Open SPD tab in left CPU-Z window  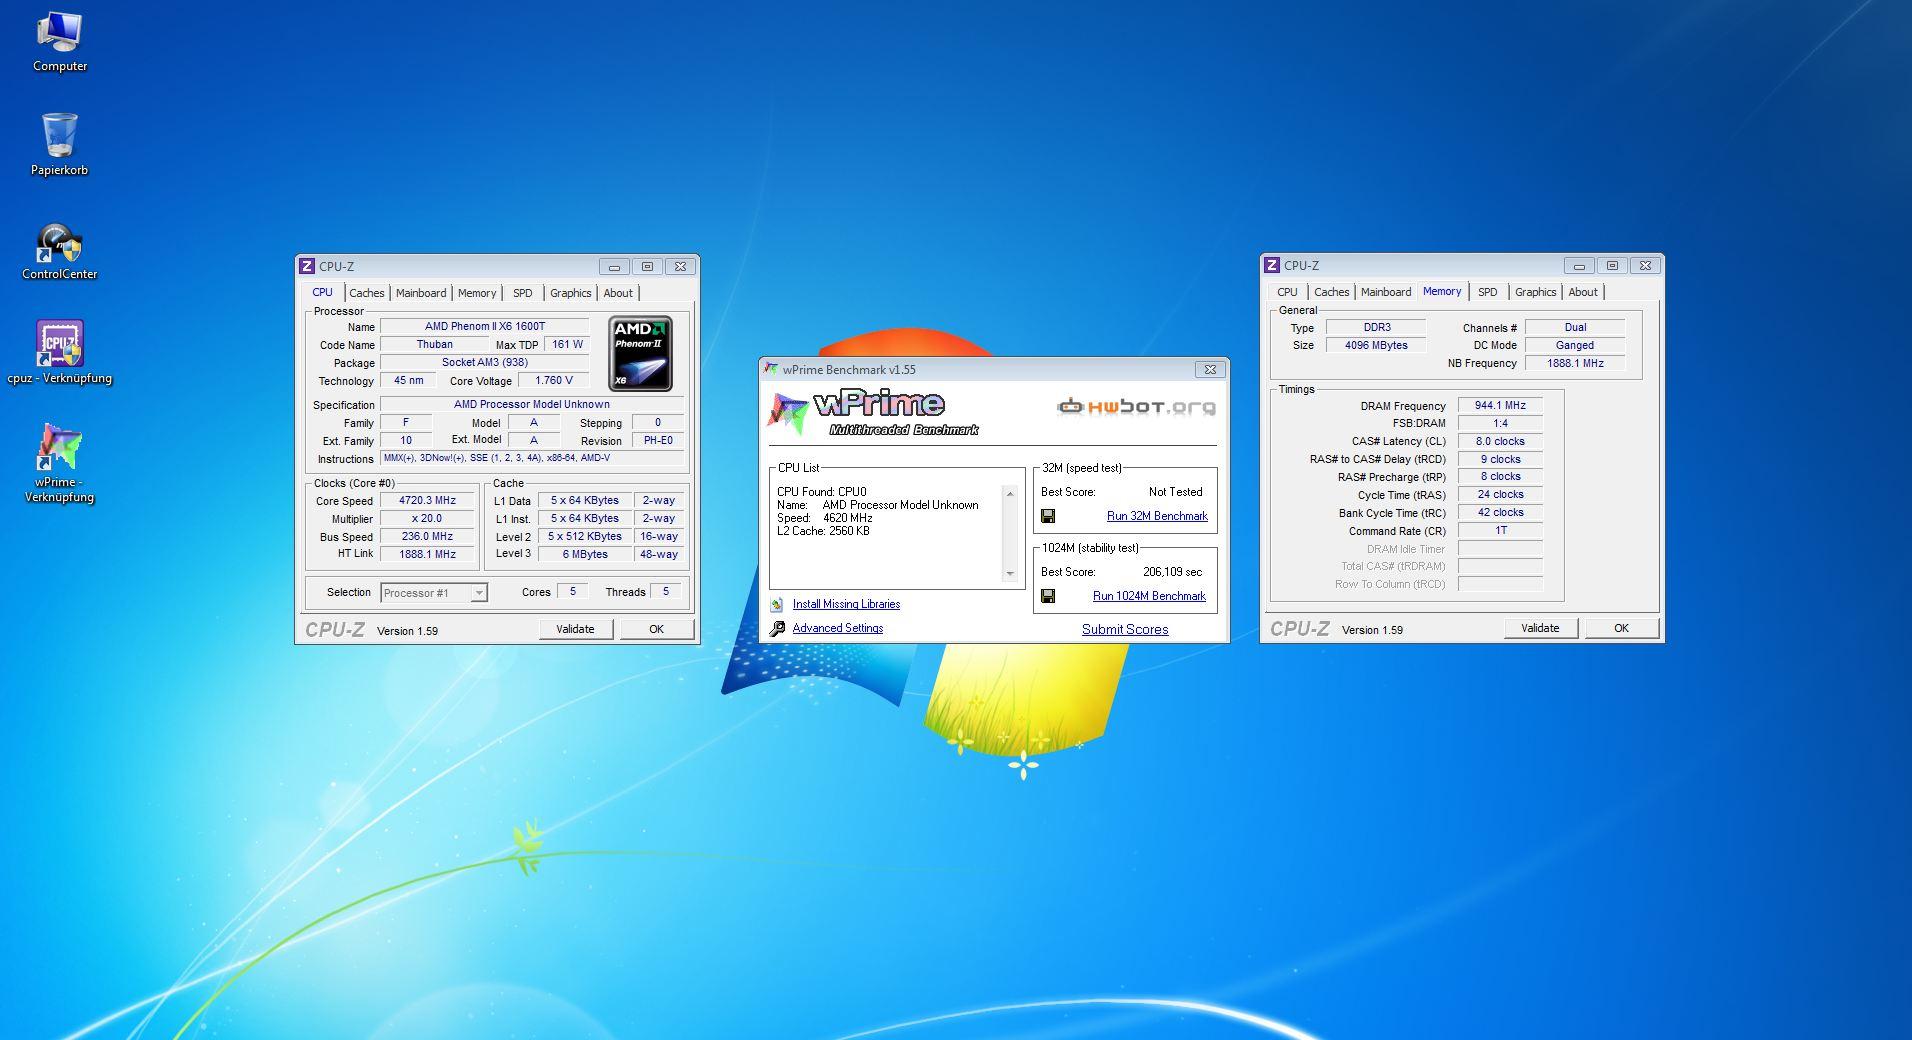(523, 293)
